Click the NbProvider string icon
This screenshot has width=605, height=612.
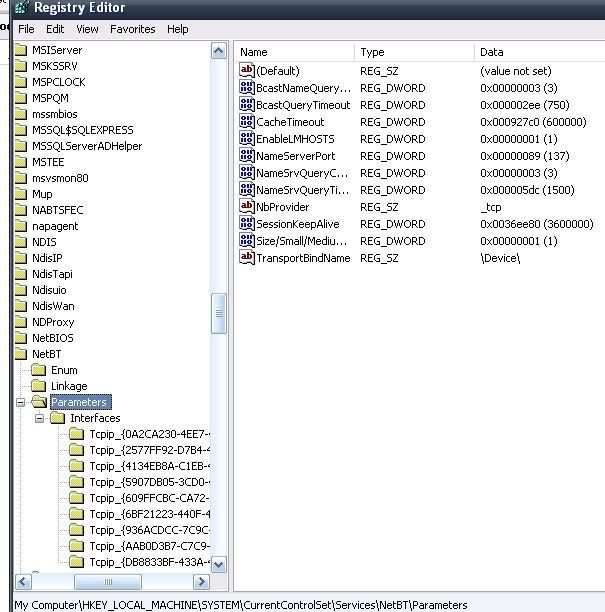click(x=247, y=206)
